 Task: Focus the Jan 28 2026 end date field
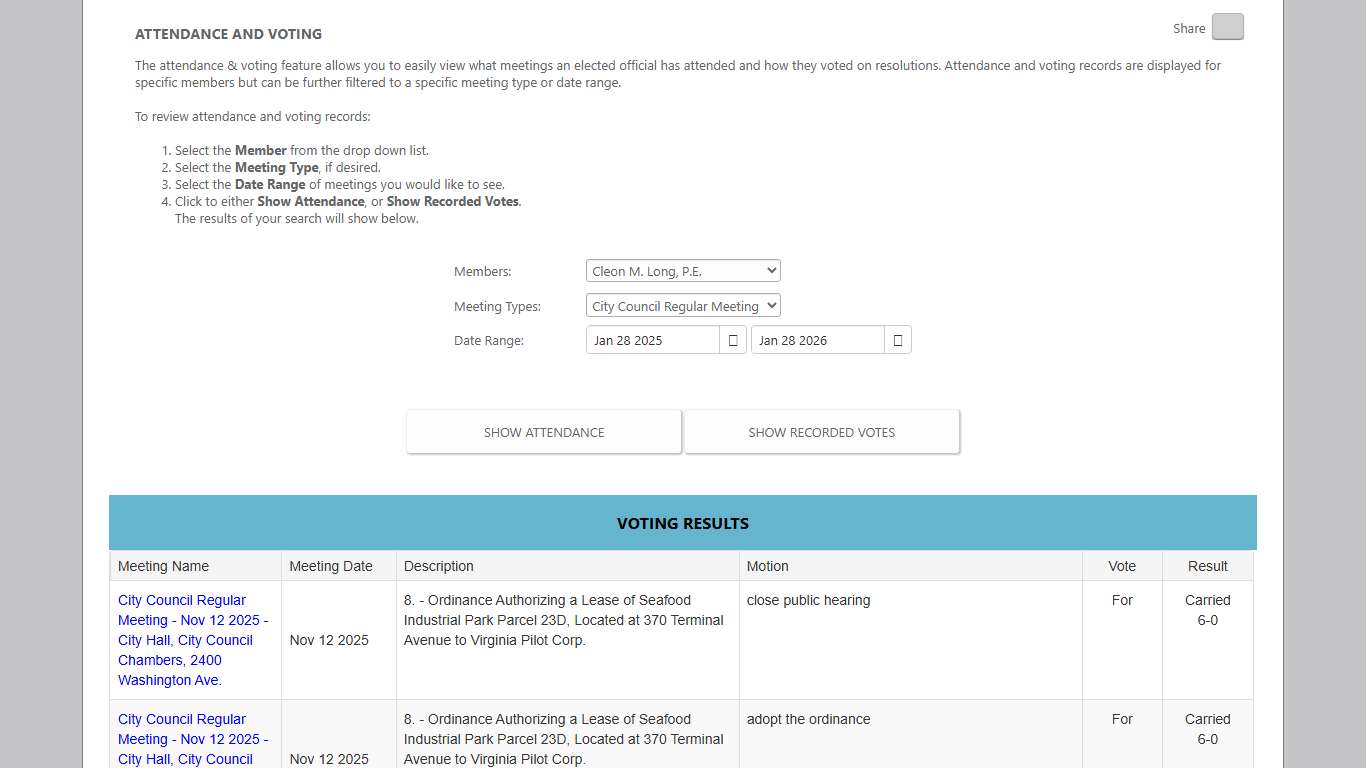(817, 341)
